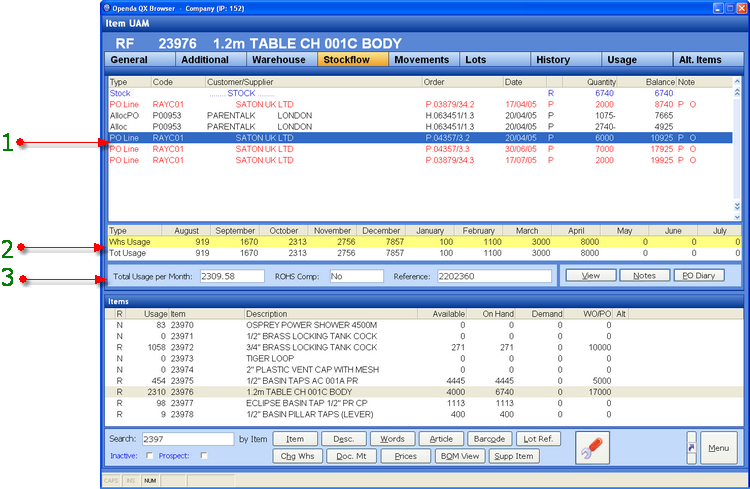Open Notes for the selected line
This screenshot has width=750, height=489.
click(644, 276)
